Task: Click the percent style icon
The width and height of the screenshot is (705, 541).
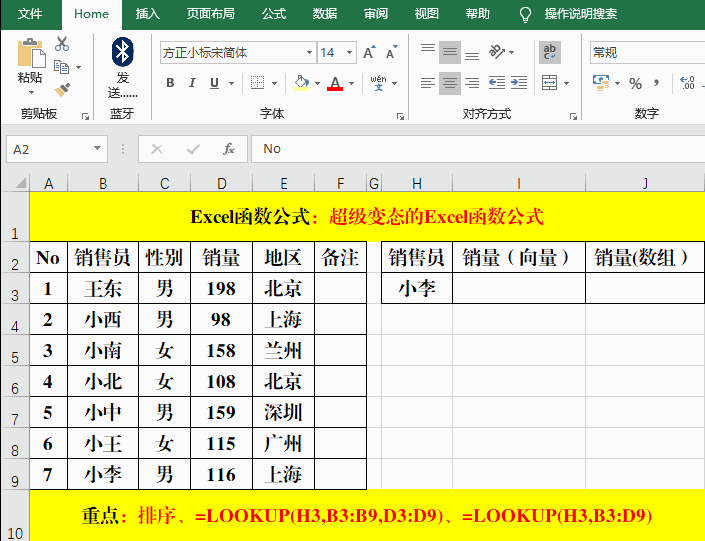Action: pyautogui.click(x=635, y=83)
